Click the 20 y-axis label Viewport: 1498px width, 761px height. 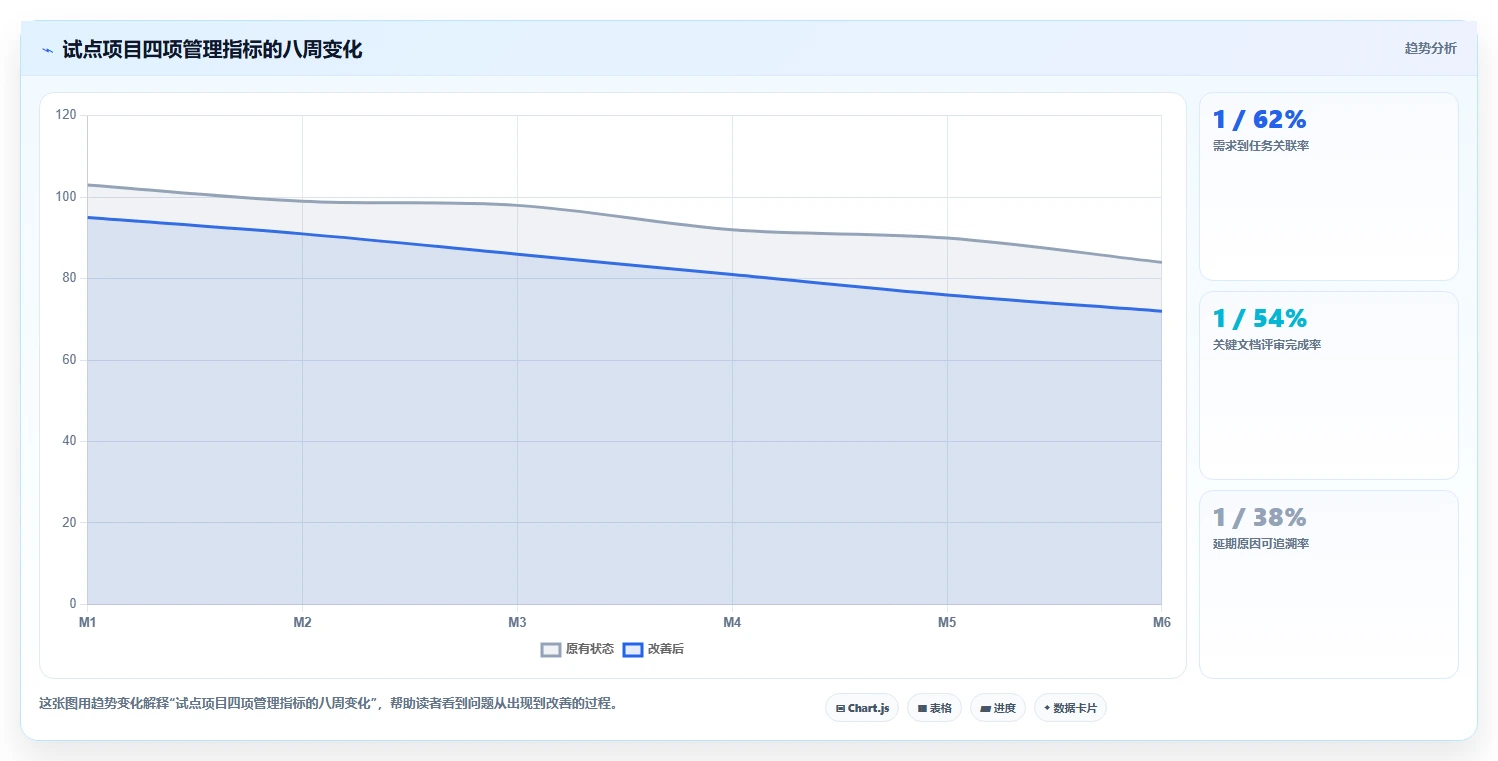[x=69, y=523]
